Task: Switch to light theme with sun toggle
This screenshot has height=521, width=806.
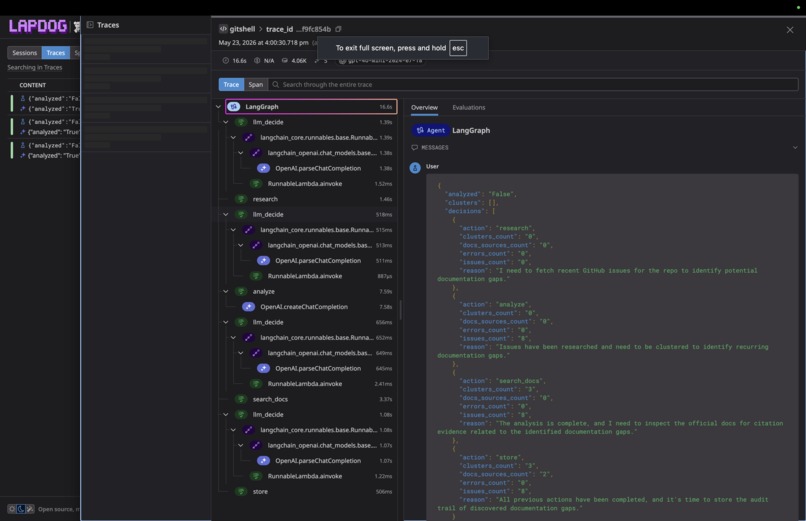Action: 12,509
